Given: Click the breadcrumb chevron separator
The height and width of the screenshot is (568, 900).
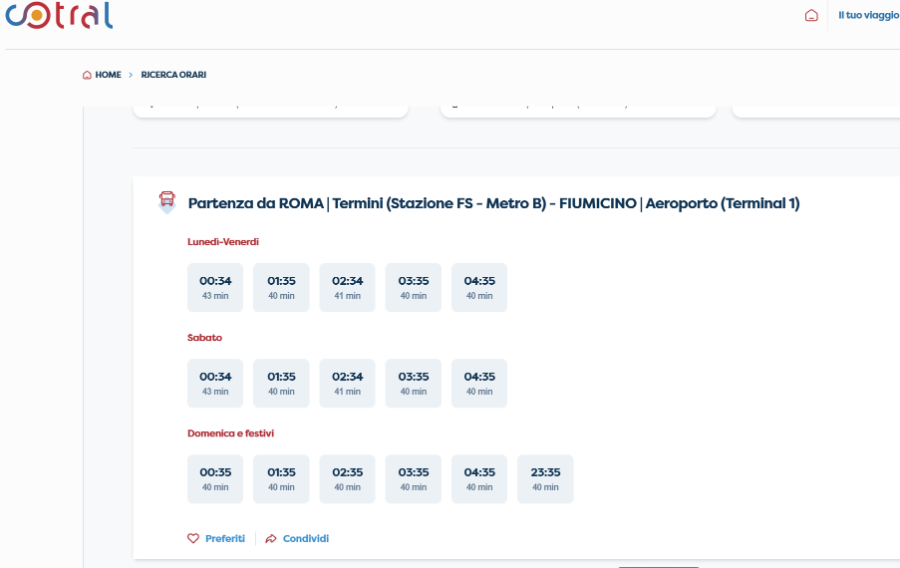Looking at the screenshot, I should coord(131,75).
